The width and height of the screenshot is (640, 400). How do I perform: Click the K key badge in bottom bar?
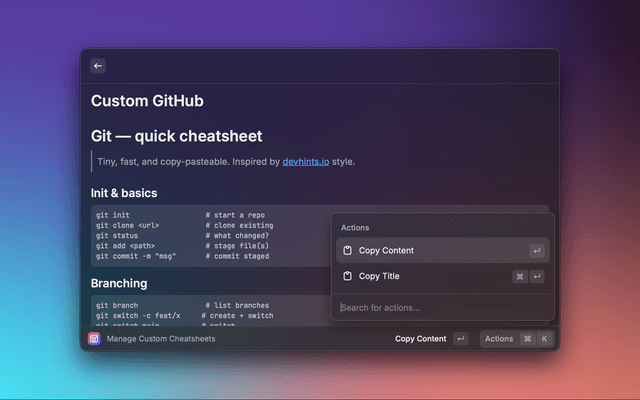pyautogui.click(x=544, y=339)
